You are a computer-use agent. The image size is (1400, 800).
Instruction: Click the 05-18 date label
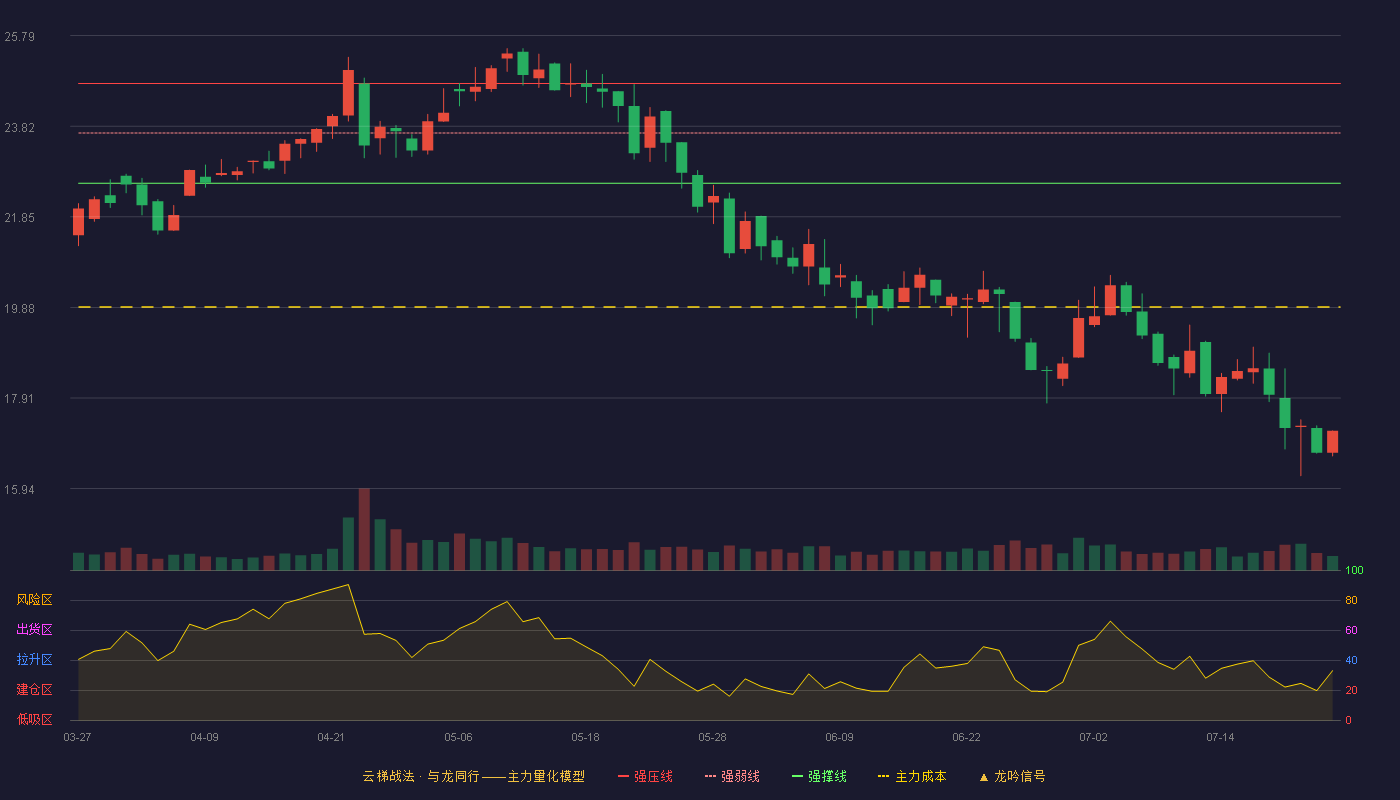[585, 737]
